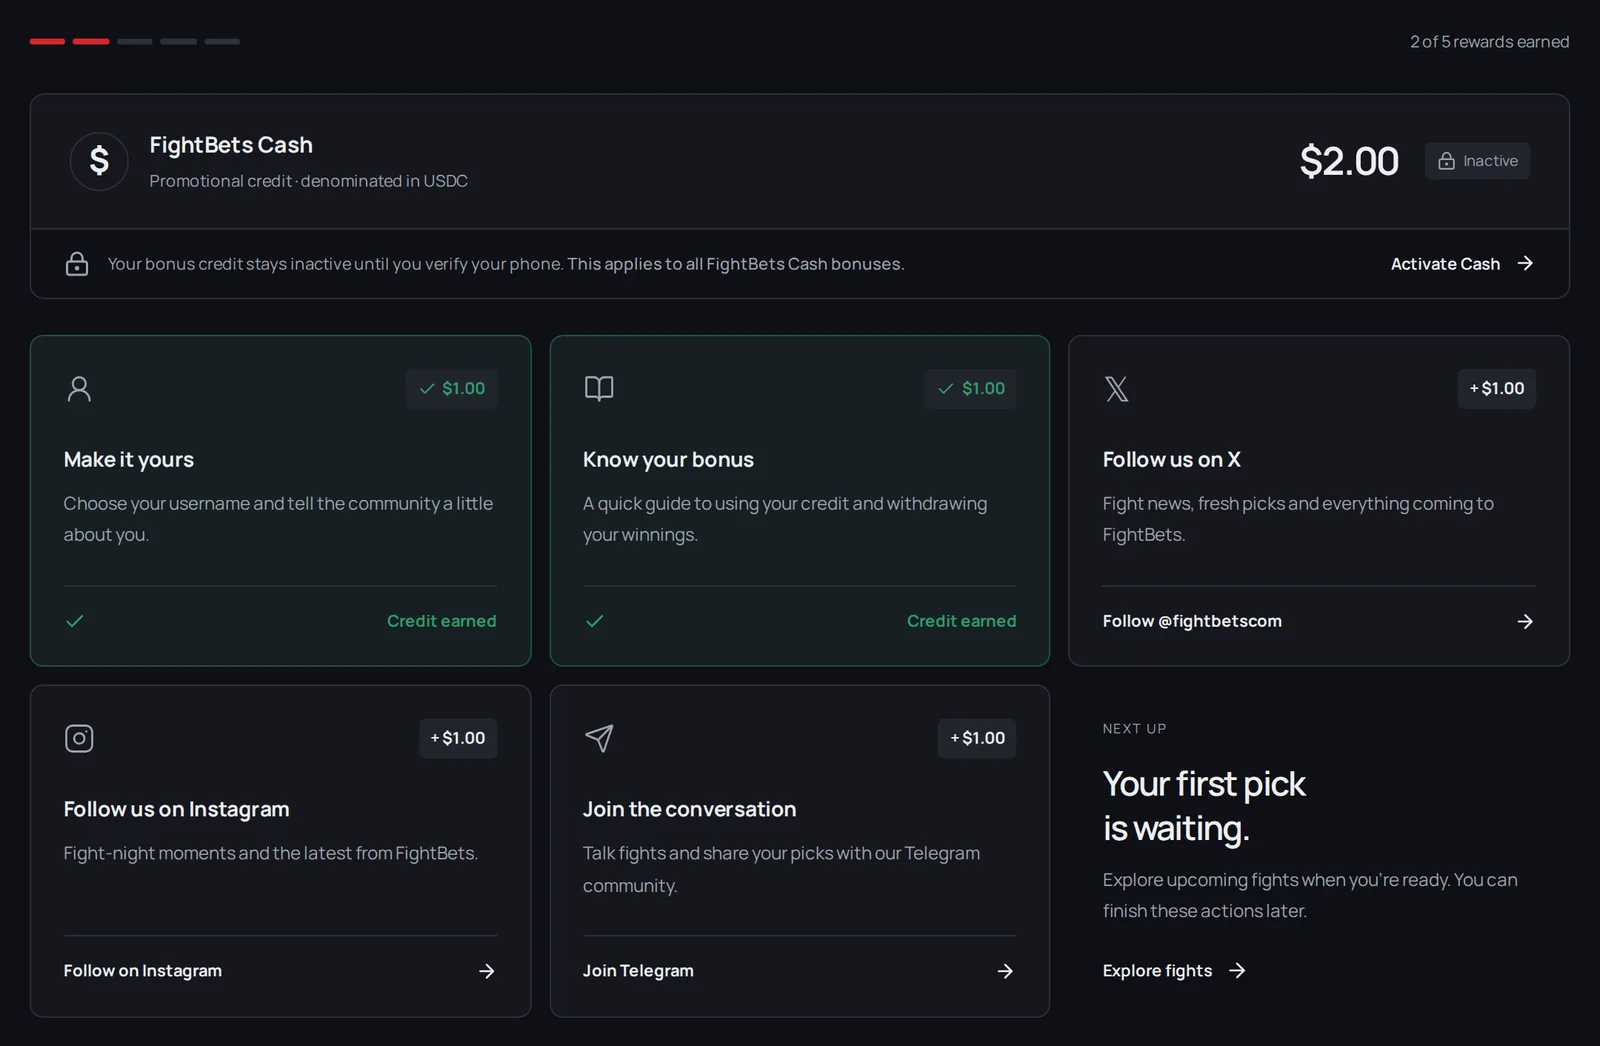This screenshot has height=1046, width=1600.
Task: Click the NEXT UP label
Action: click(x=1135, y=729)
